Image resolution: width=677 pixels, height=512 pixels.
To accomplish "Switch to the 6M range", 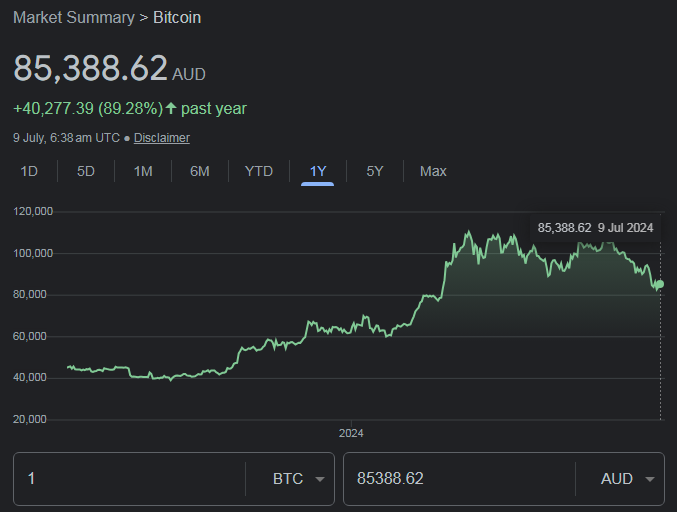I will click(199, 171).
